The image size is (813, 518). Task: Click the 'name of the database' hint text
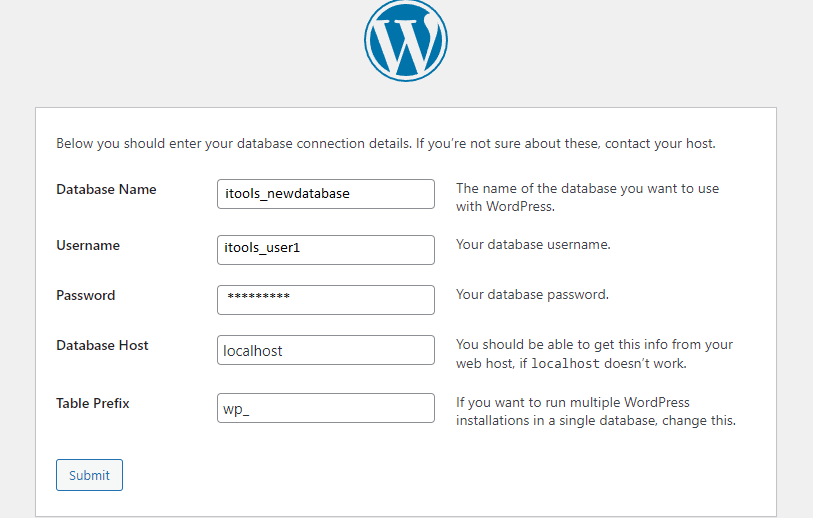587,198
